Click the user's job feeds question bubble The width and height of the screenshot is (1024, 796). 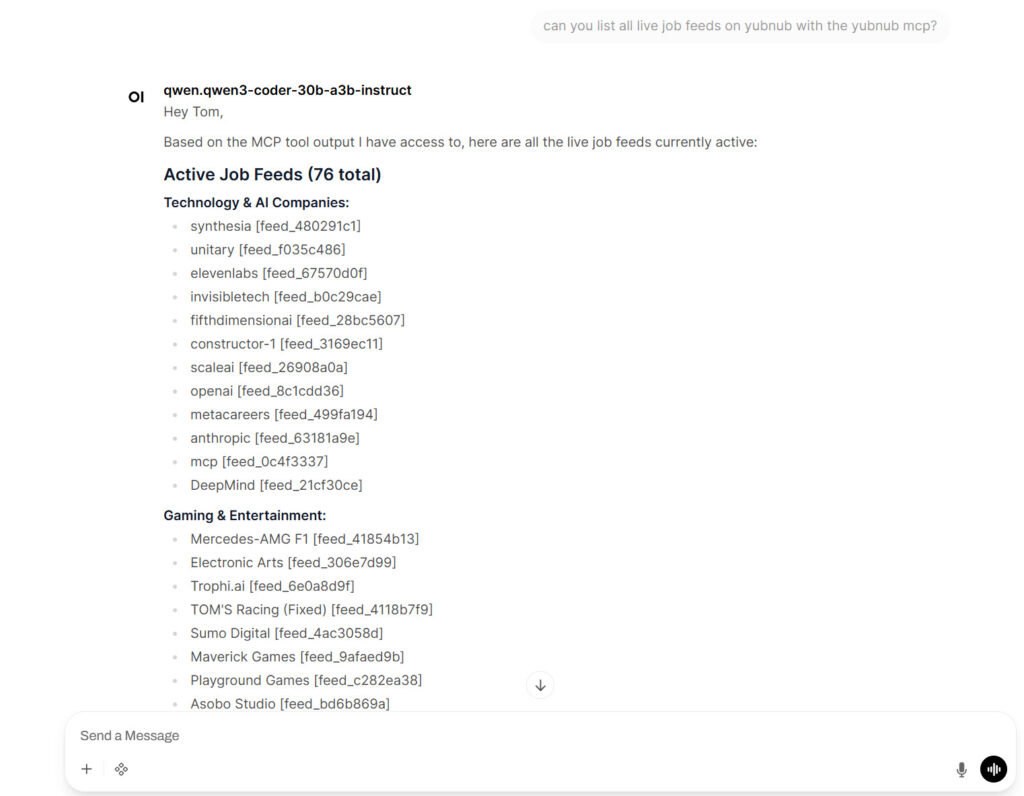738,25
